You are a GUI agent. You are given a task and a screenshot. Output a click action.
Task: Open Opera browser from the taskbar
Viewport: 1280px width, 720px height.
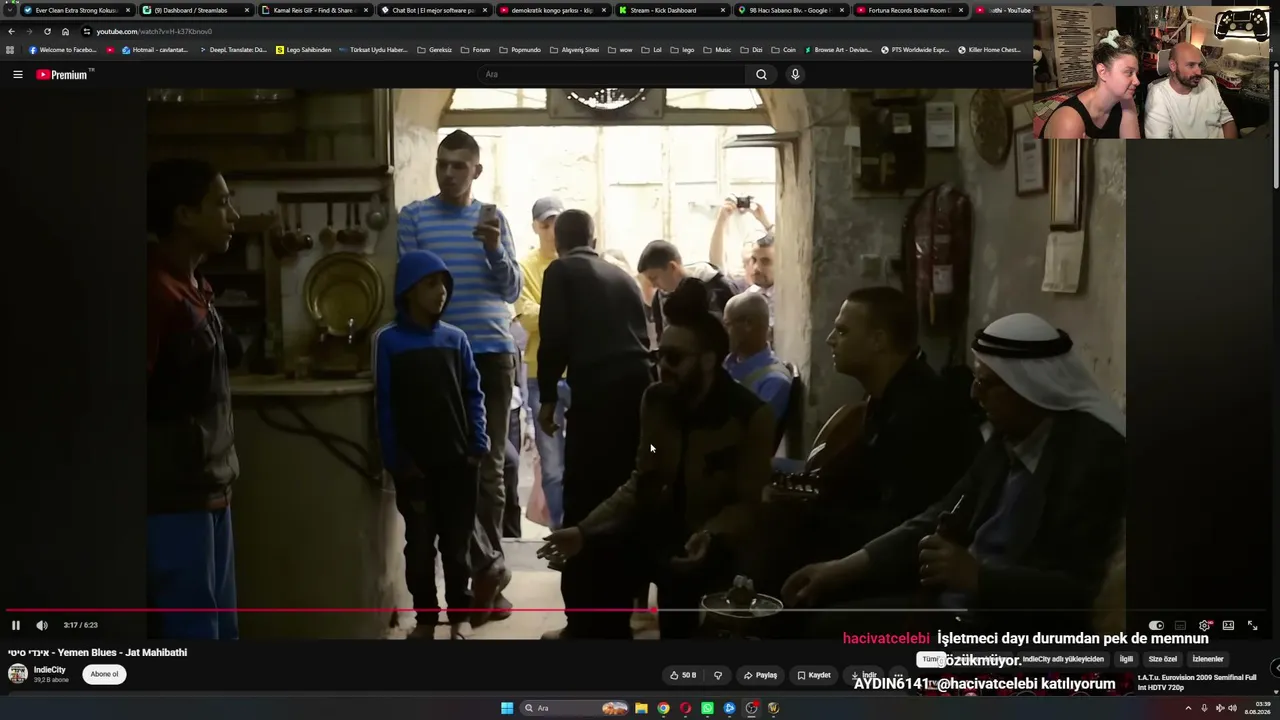point(685,708)
